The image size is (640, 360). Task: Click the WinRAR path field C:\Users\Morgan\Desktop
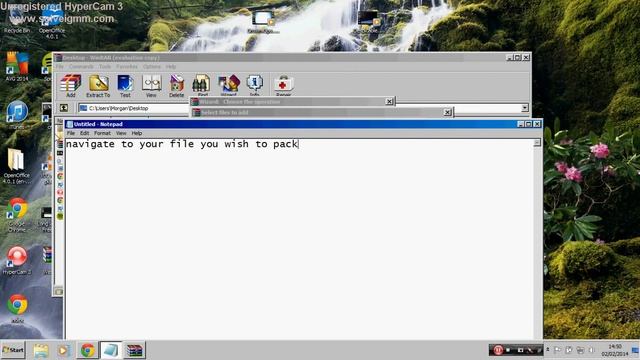tap(134, 108)
